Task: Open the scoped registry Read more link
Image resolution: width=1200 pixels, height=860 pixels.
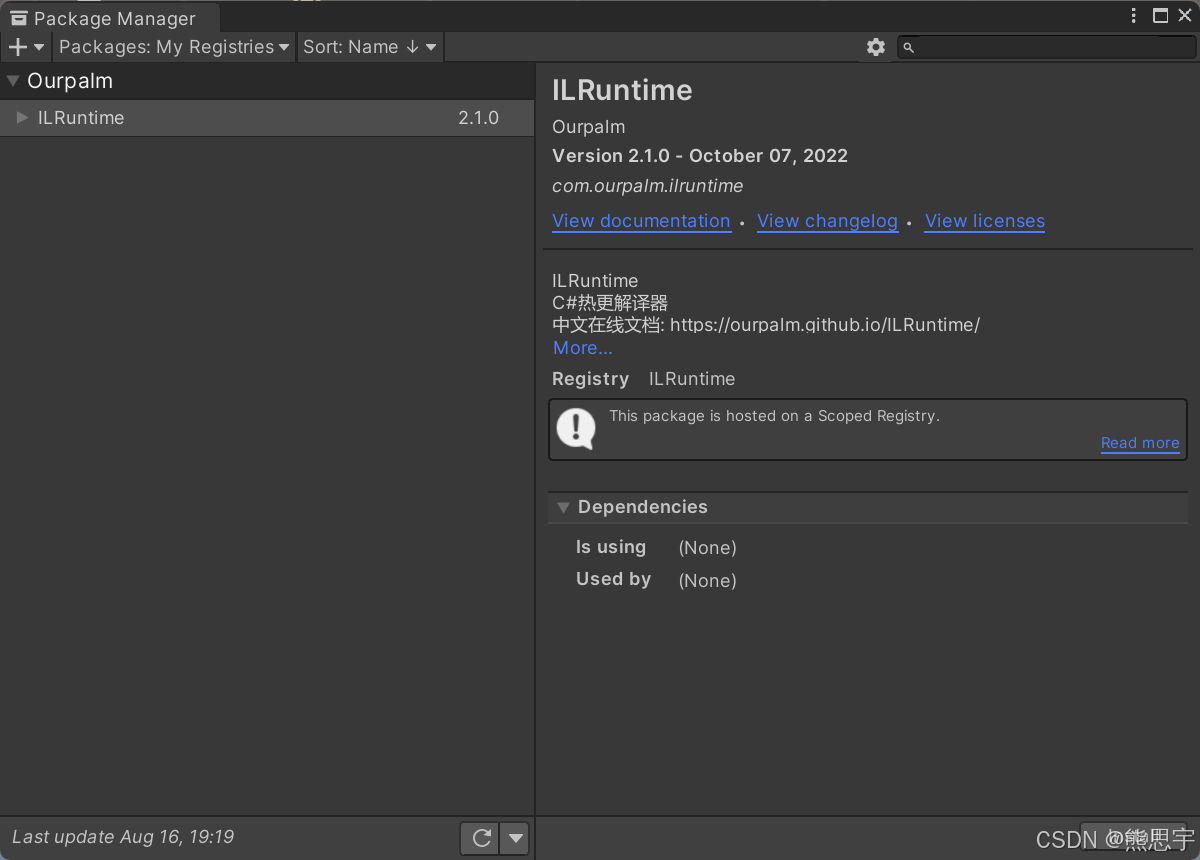Action: (1140, 443)
